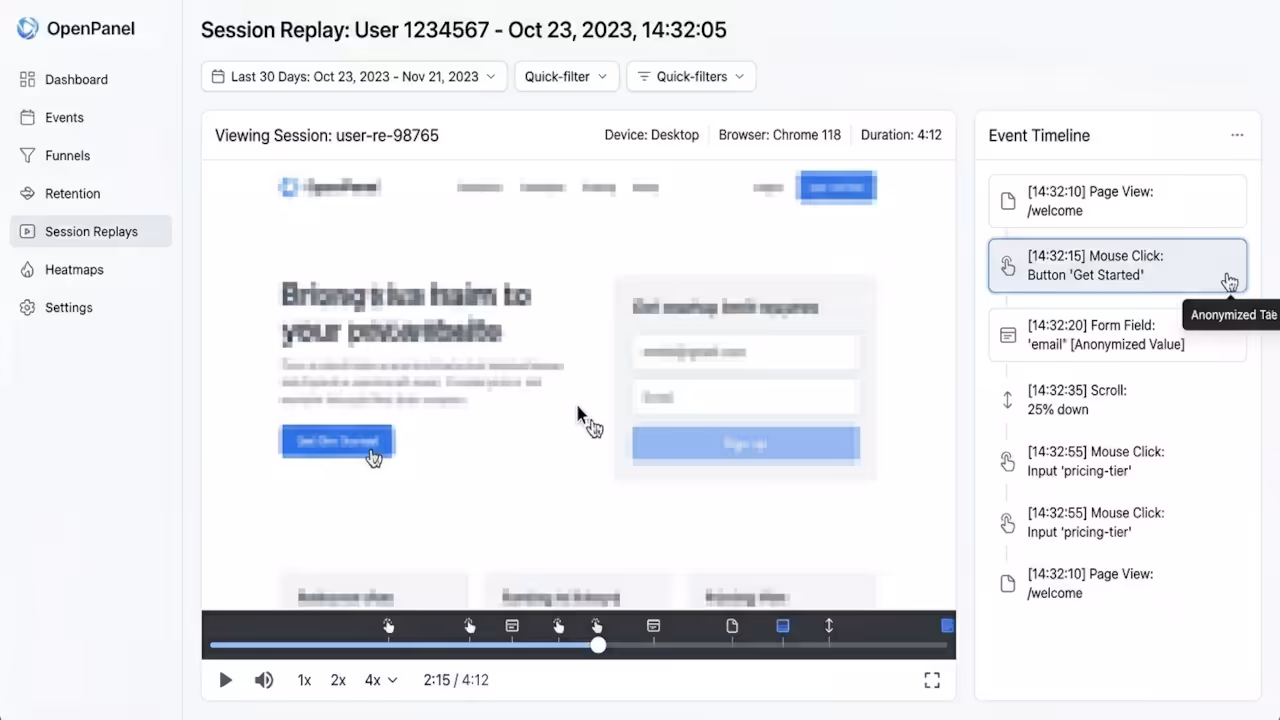The height and width of the screenshot is (720, 1280).
Task: Set playback speed to 1x
Action: click(x=304, y=680)
